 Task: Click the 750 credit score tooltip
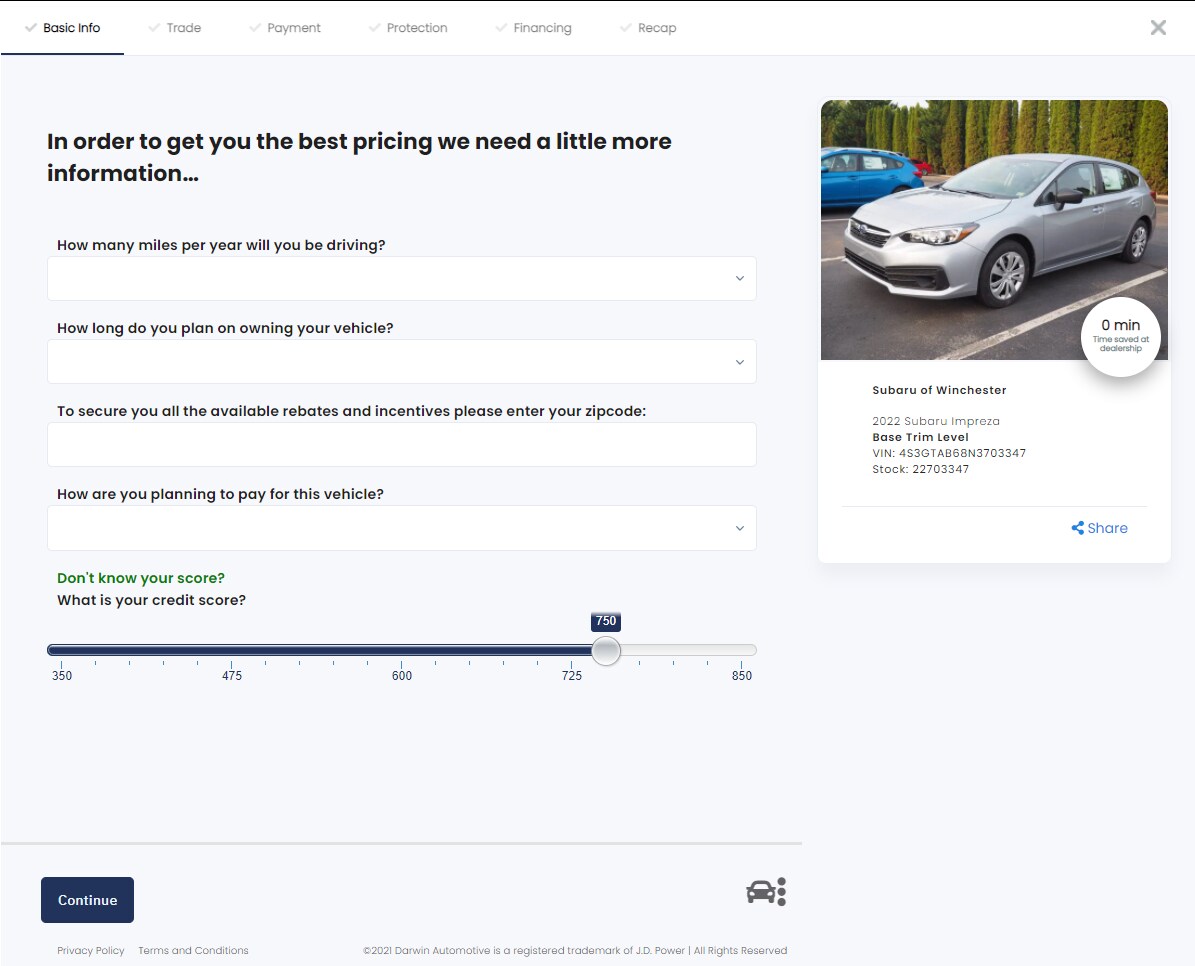(606, 621)
